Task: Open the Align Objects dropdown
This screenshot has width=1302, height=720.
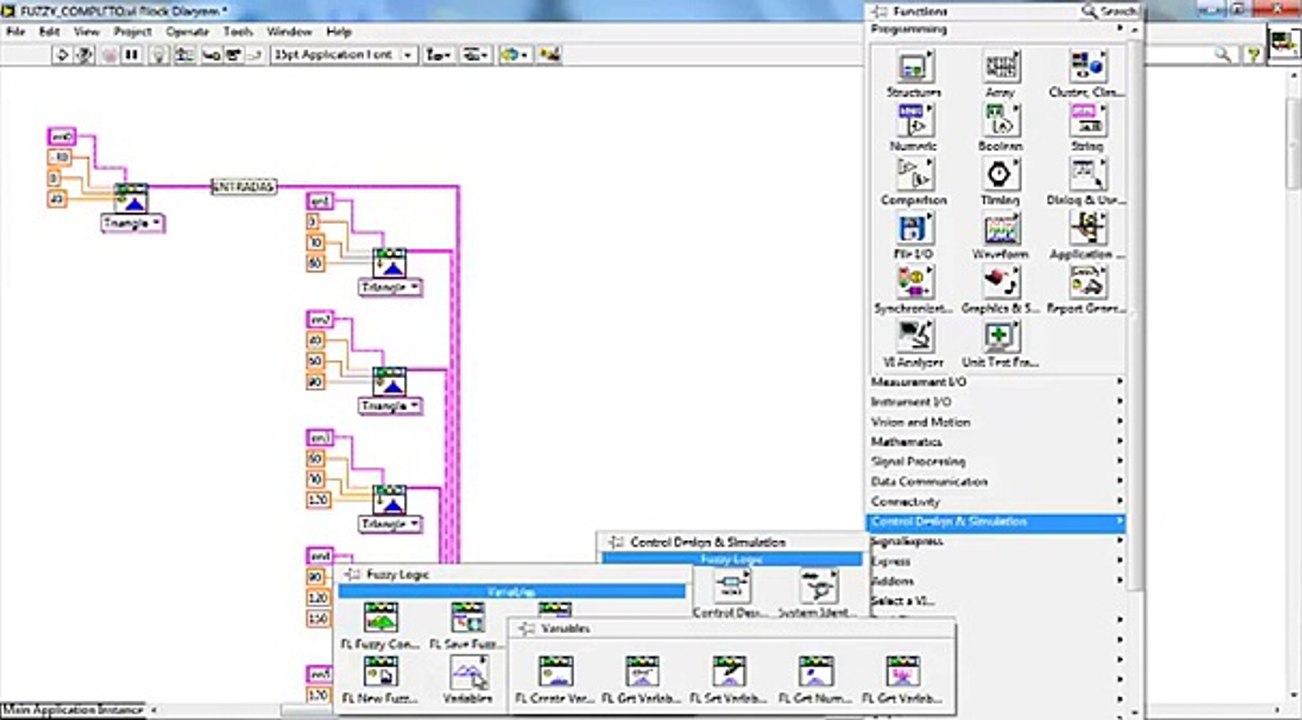Action: click(437, 56)
